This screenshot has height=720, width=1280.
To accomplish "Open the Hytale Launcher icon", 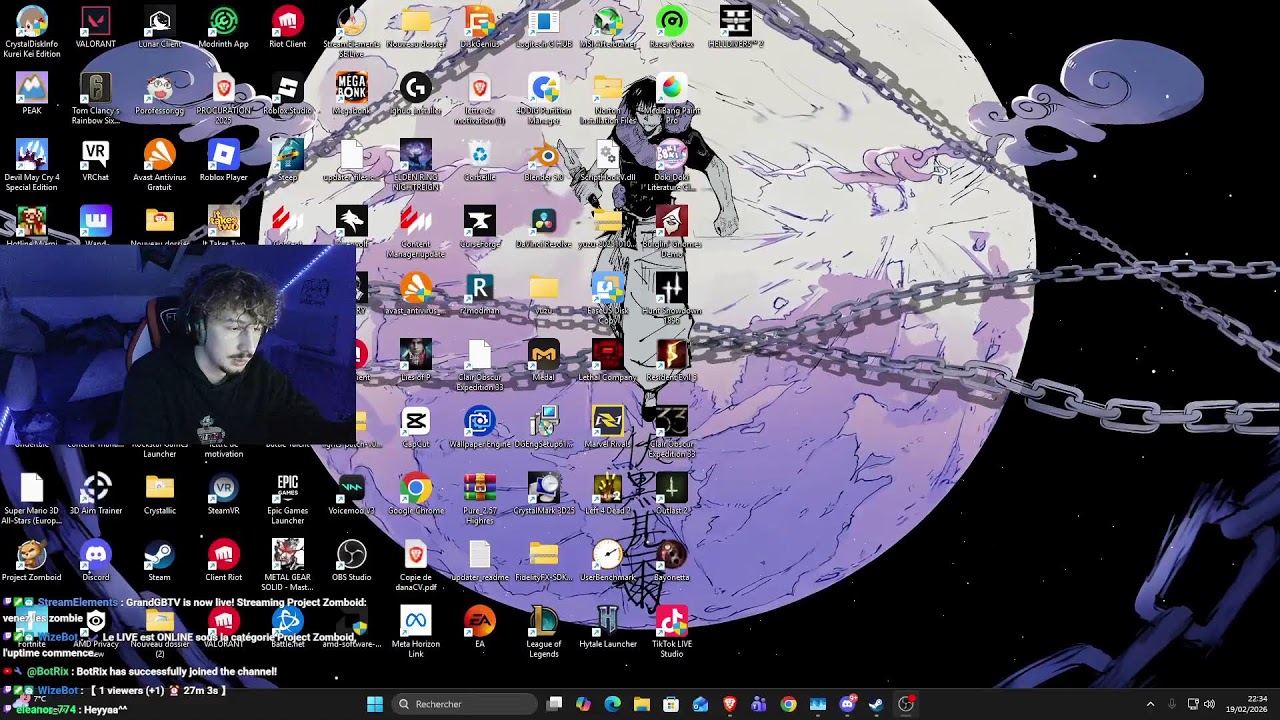I will 608,628.
